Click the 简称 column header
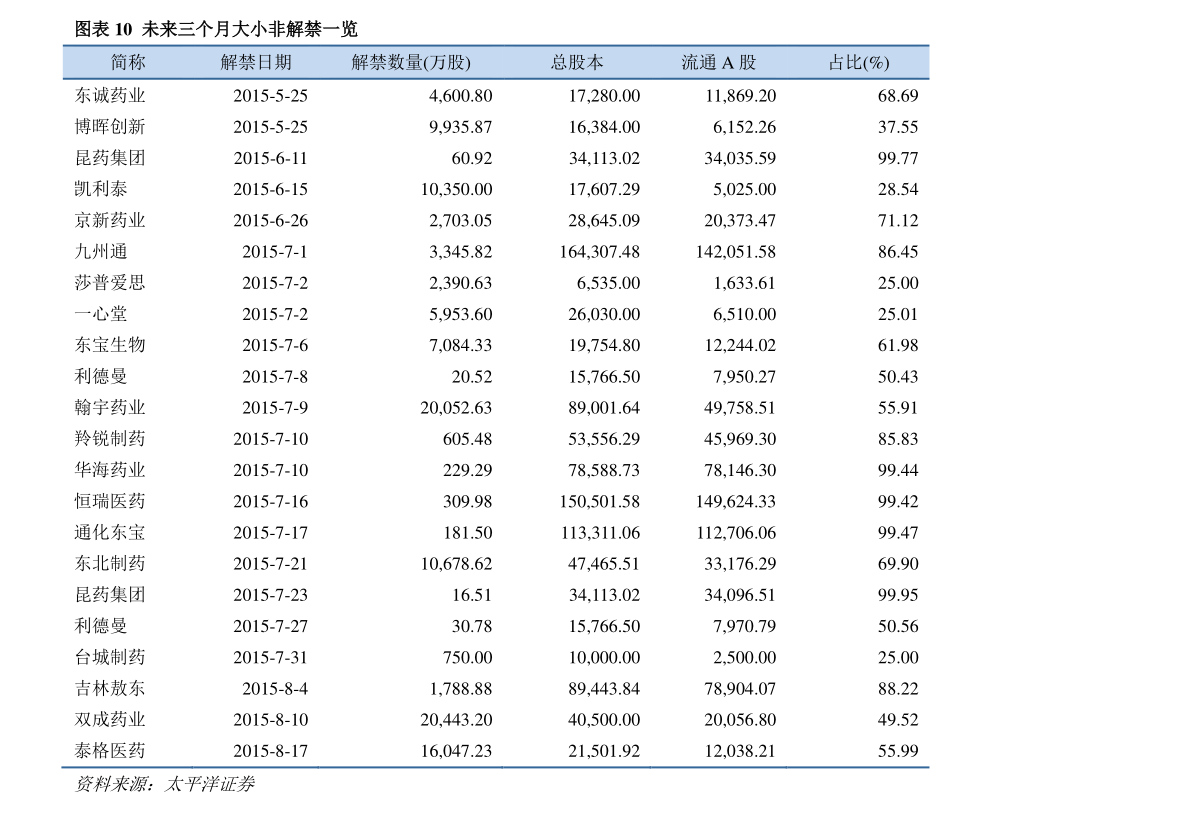This screenshot has width=1191, height=813. (128, 62)
